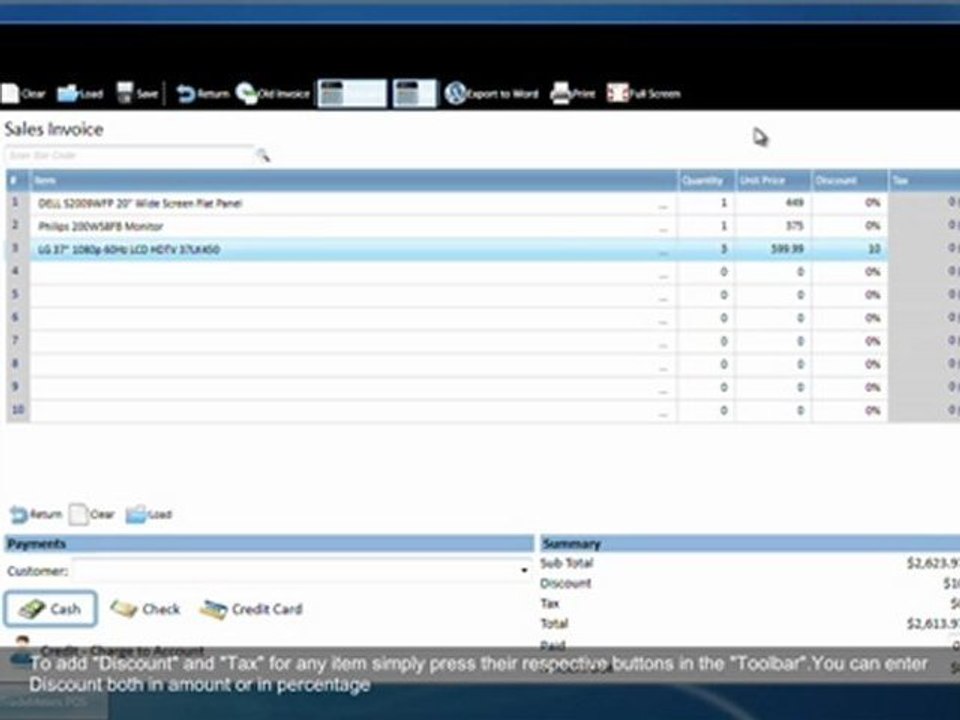The height and width of the screenshot is (720, 960).
Task: Select the LG 37" 1080p LCD HDTV item
Action: 129,249
